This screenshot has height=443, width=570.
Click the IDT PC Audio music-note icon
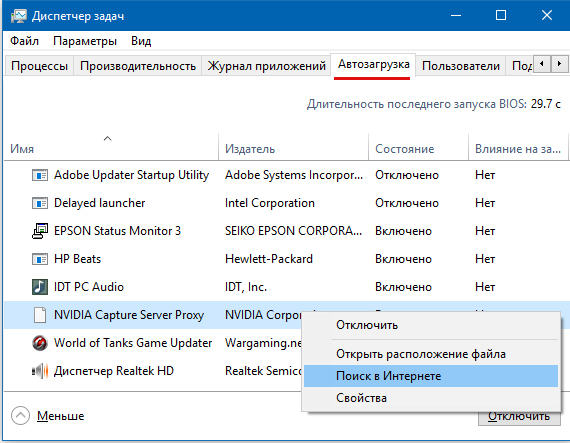[40, 287]
